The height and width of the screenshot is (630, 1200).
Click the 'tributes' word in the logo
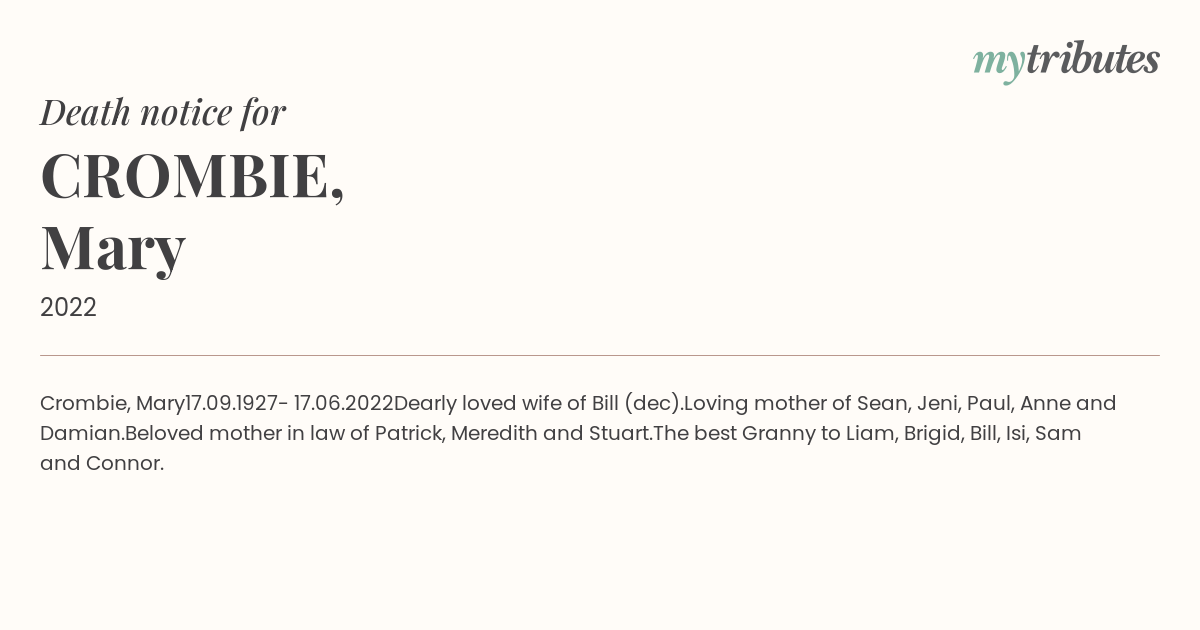tap(1093, 59)
